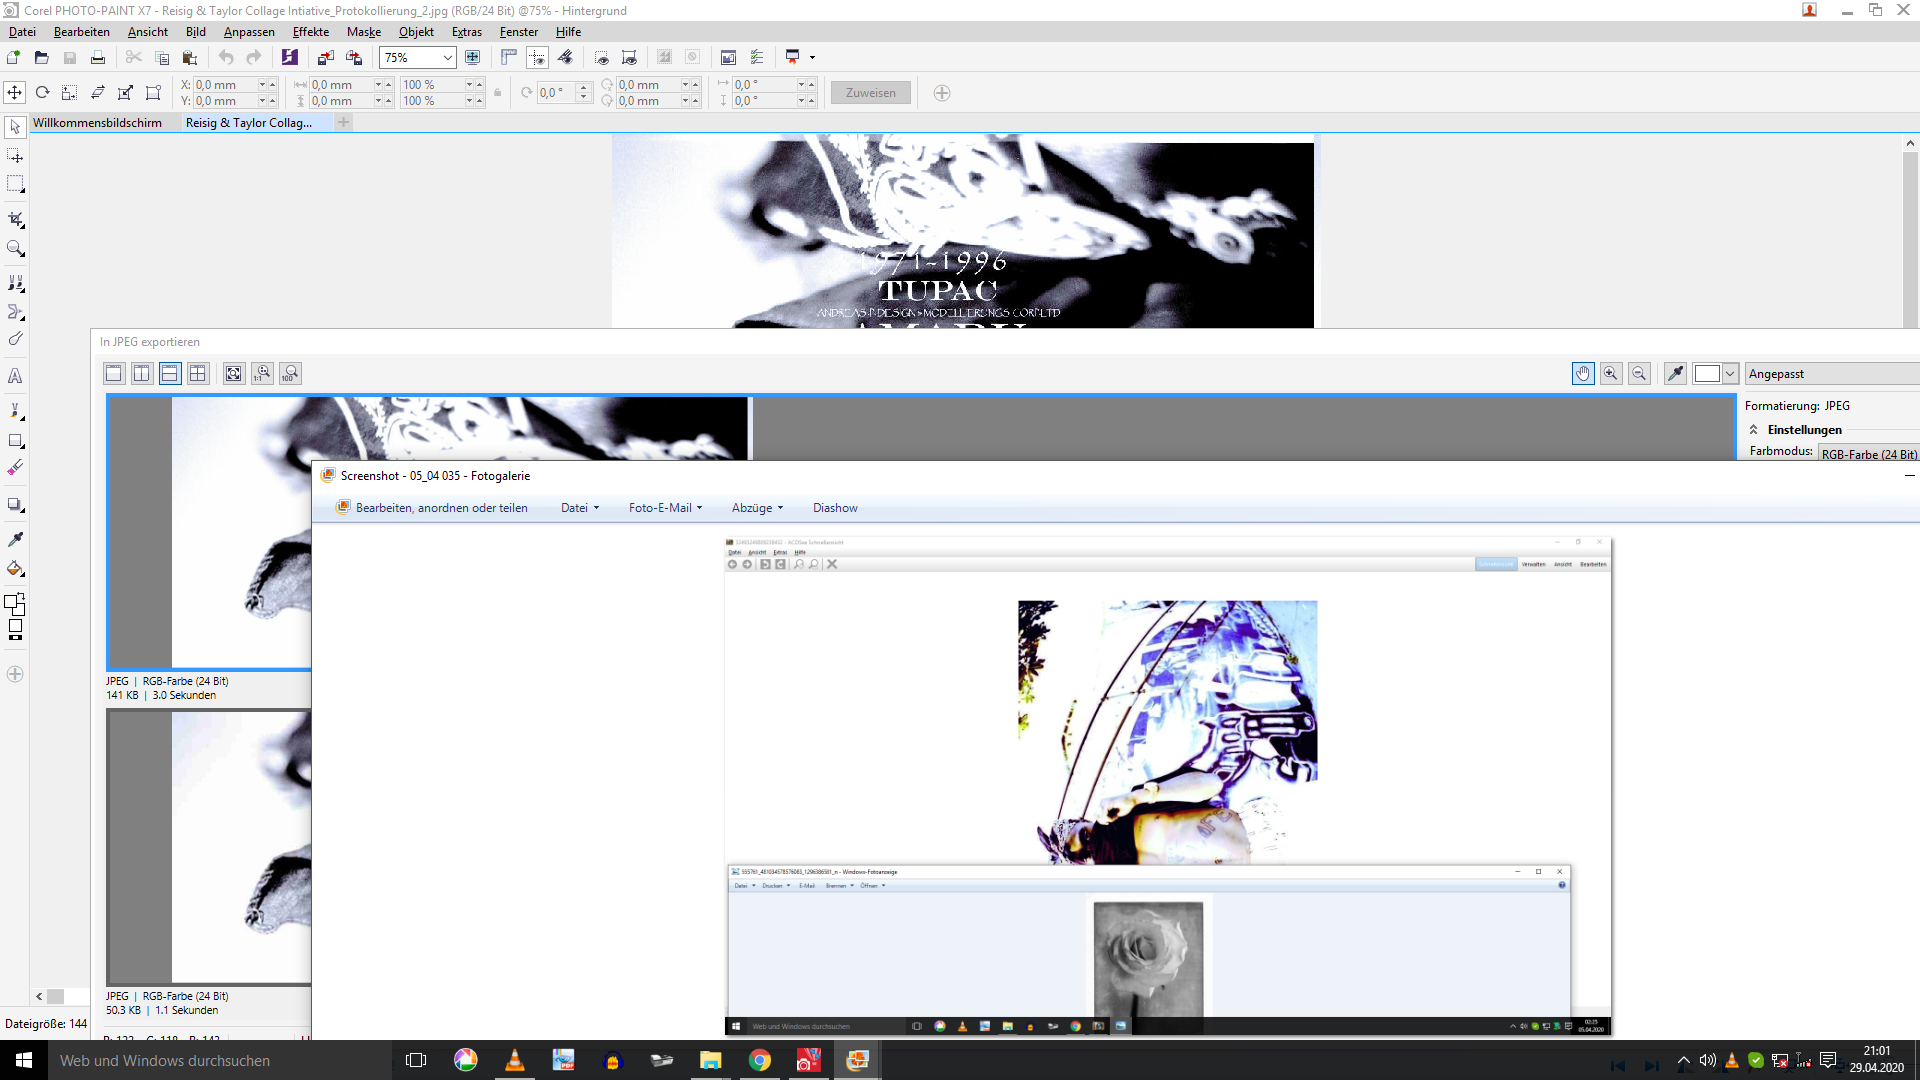
Task: Paste from clipboard using the toolbar icon
Action: [189, 58]
